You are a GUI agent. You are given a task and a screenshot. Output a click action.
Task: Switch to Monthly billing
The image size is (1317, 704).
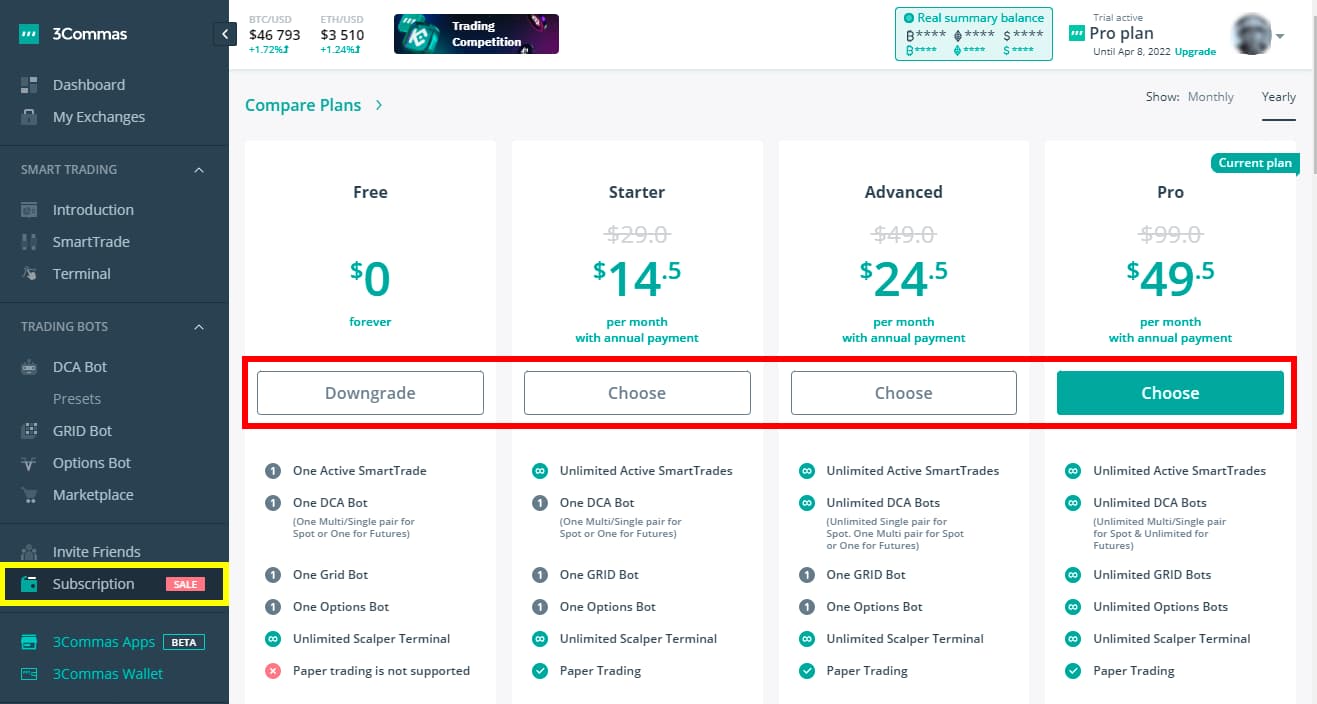click(x=1211, y=97)
